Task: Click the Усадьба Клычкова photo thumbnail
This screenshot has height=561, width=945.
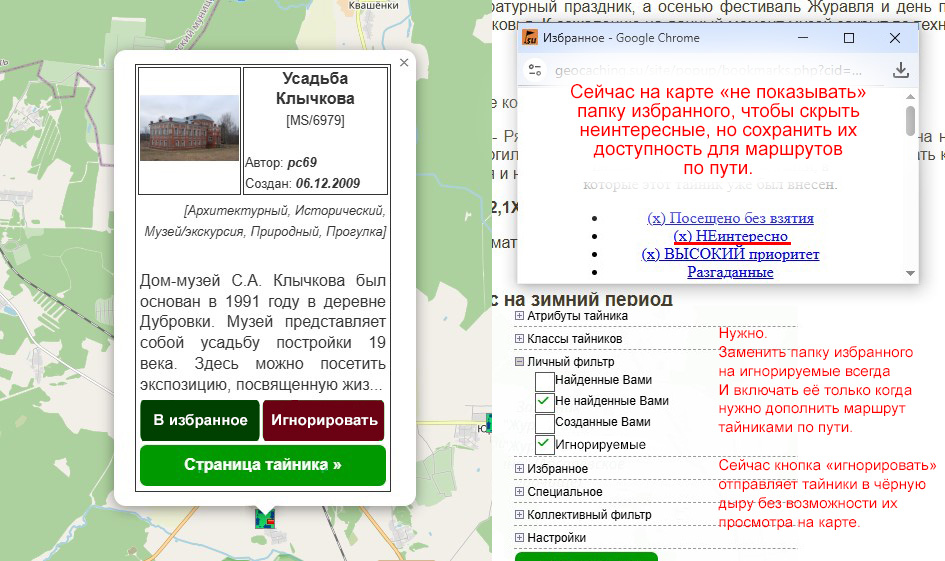Action: [x=189, y=128]
